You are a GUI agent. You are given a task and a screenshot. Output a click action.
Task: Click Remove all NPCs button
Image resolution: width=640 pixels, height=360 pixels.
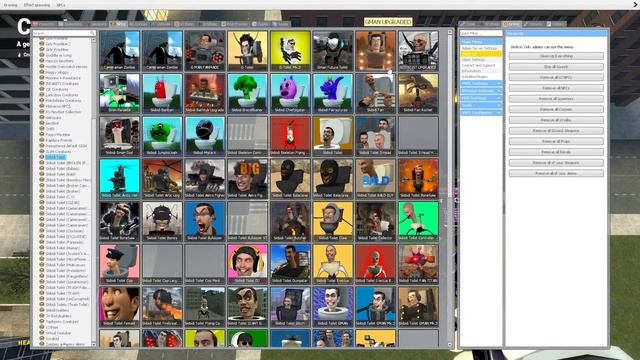point(556,88)
